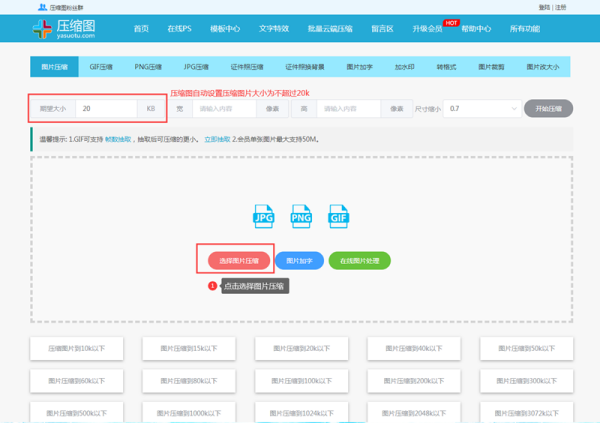Click 图片压缩到20k以下 preset
The image size is (600, 423).
[302, 348]
